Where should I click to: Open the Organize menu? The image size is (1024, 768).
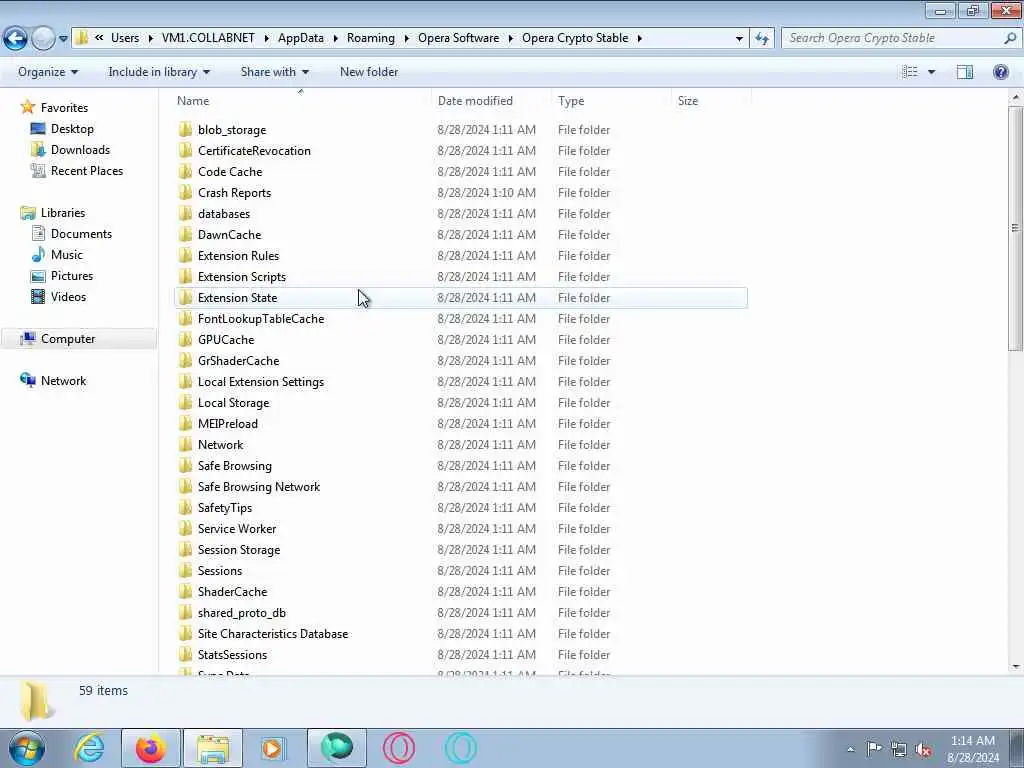tap(48, 72)
